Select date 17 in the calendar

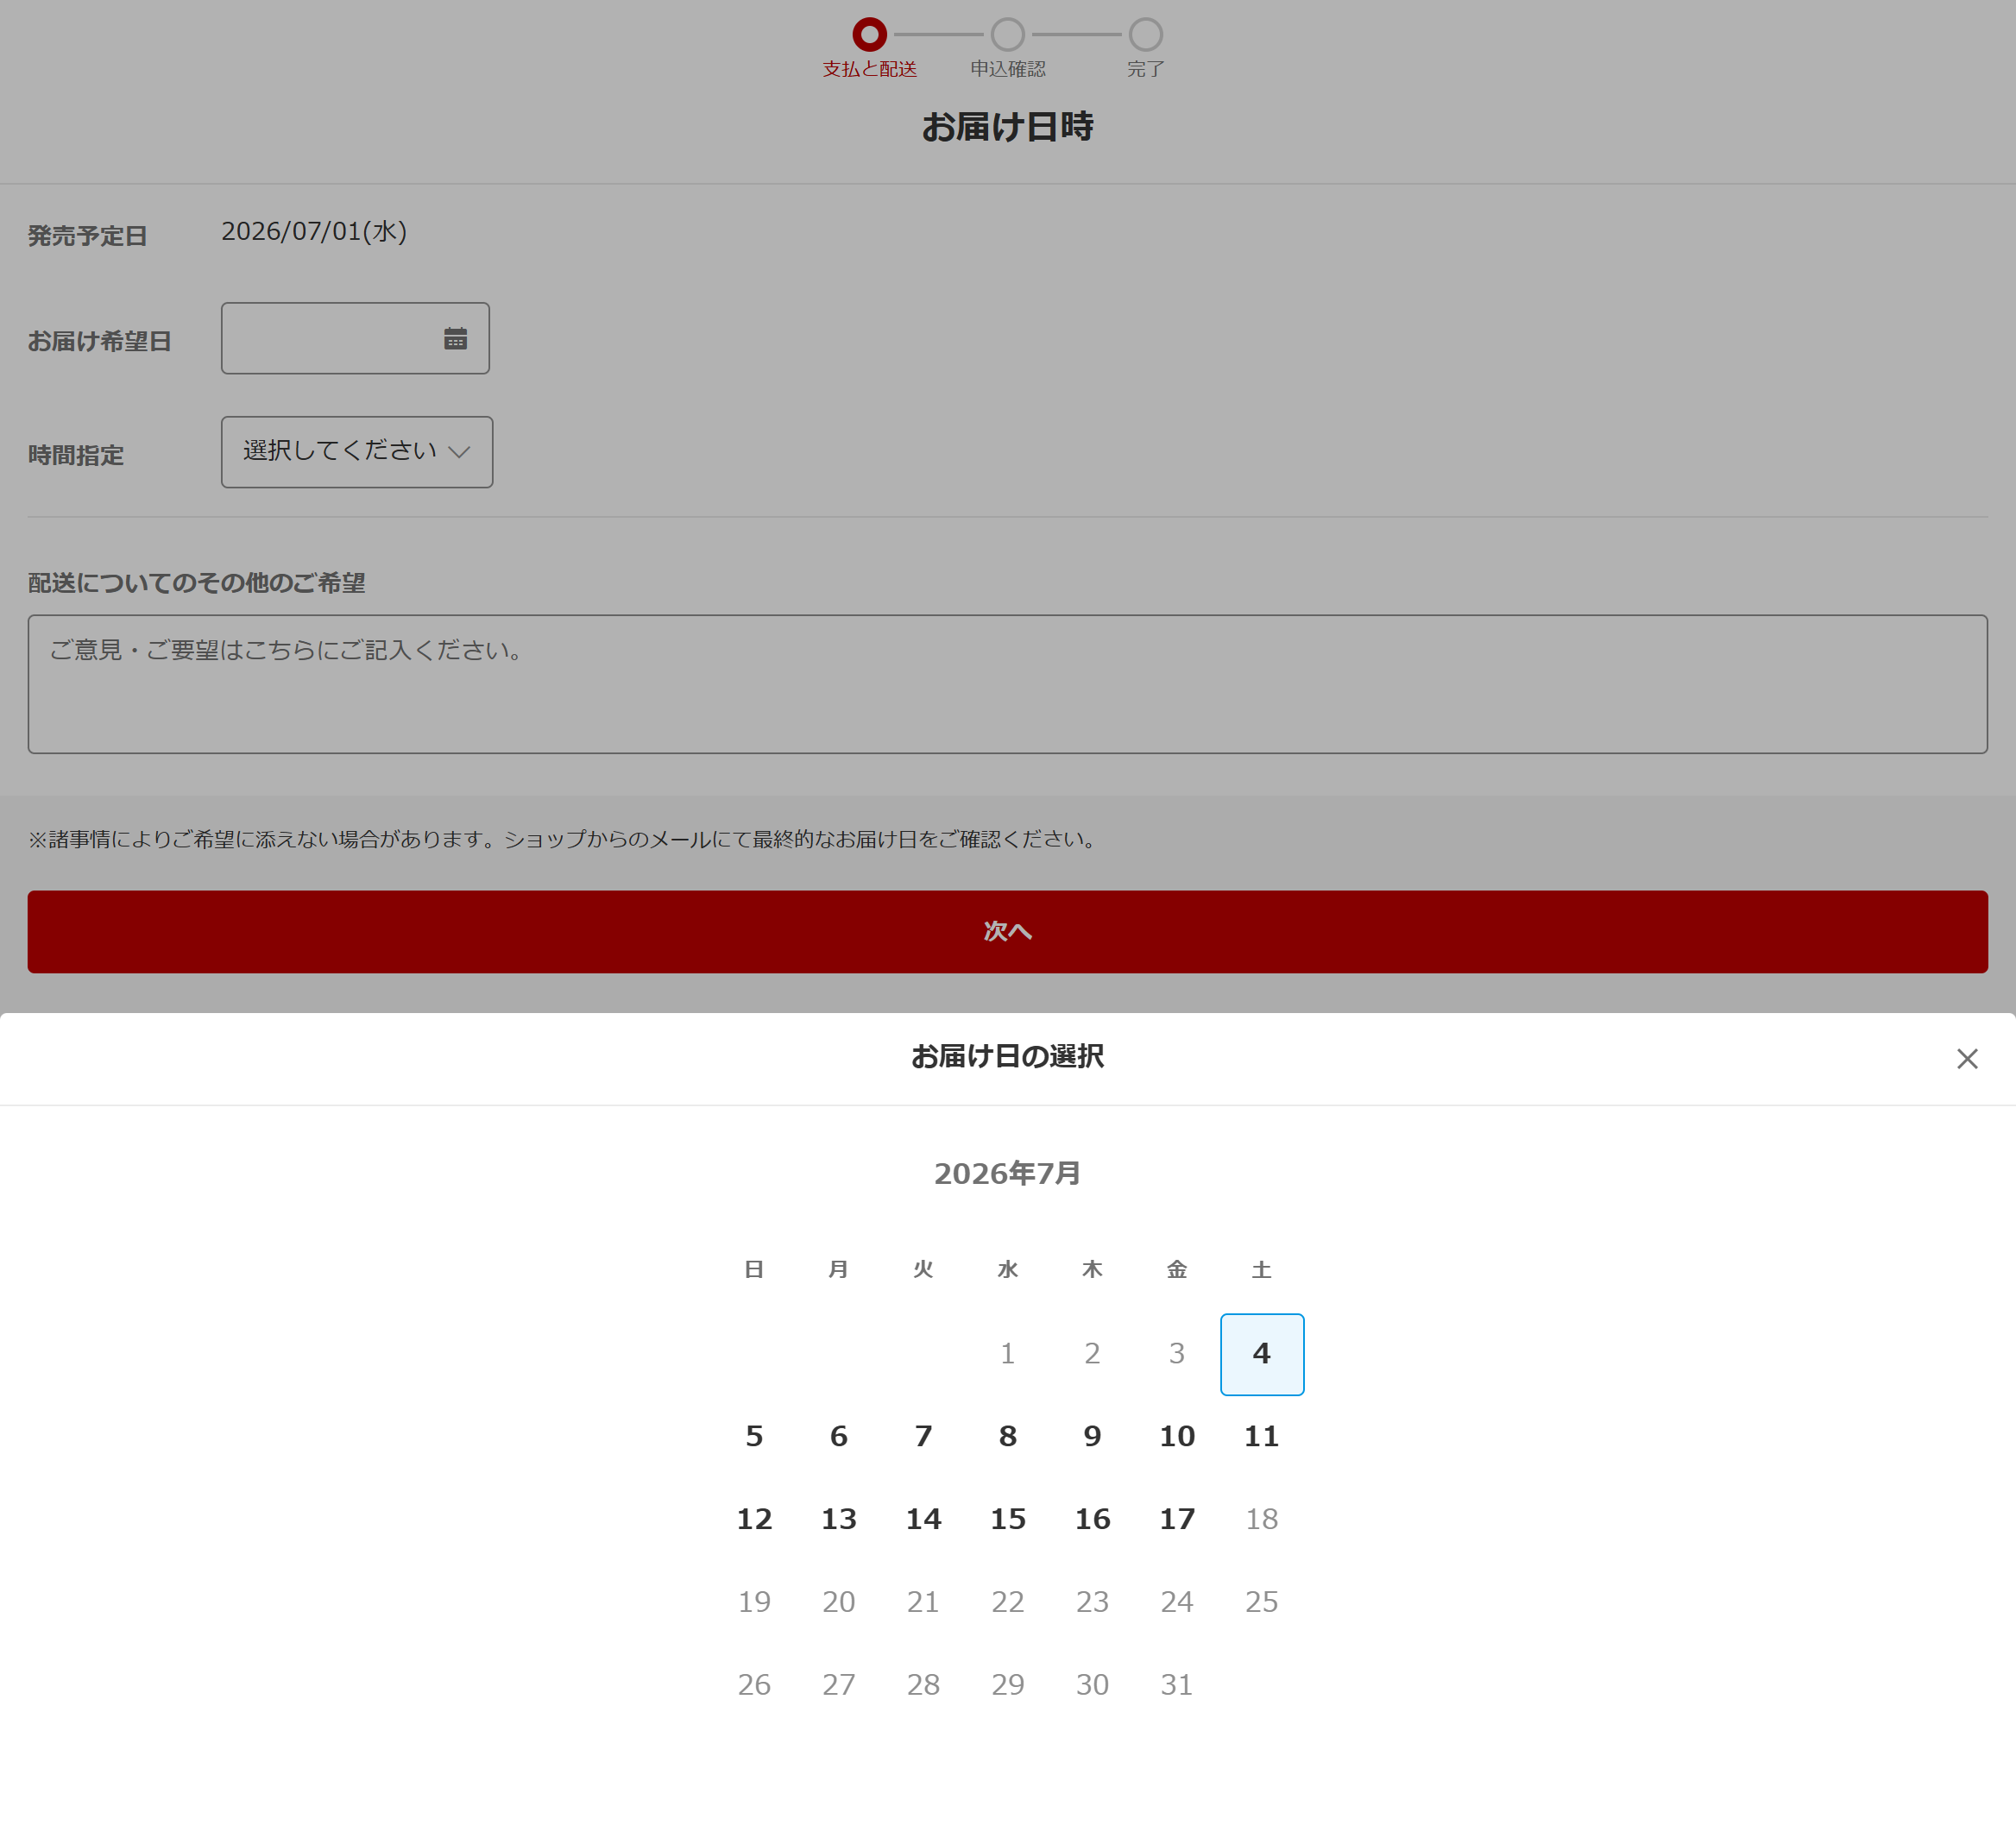[1176, 1520]
